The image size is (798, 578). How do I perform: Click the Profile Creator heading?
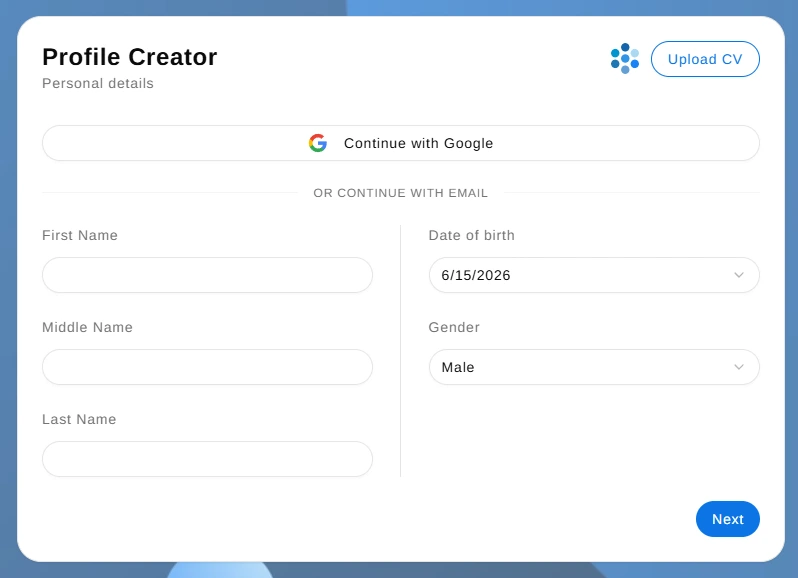click(130, 57)
